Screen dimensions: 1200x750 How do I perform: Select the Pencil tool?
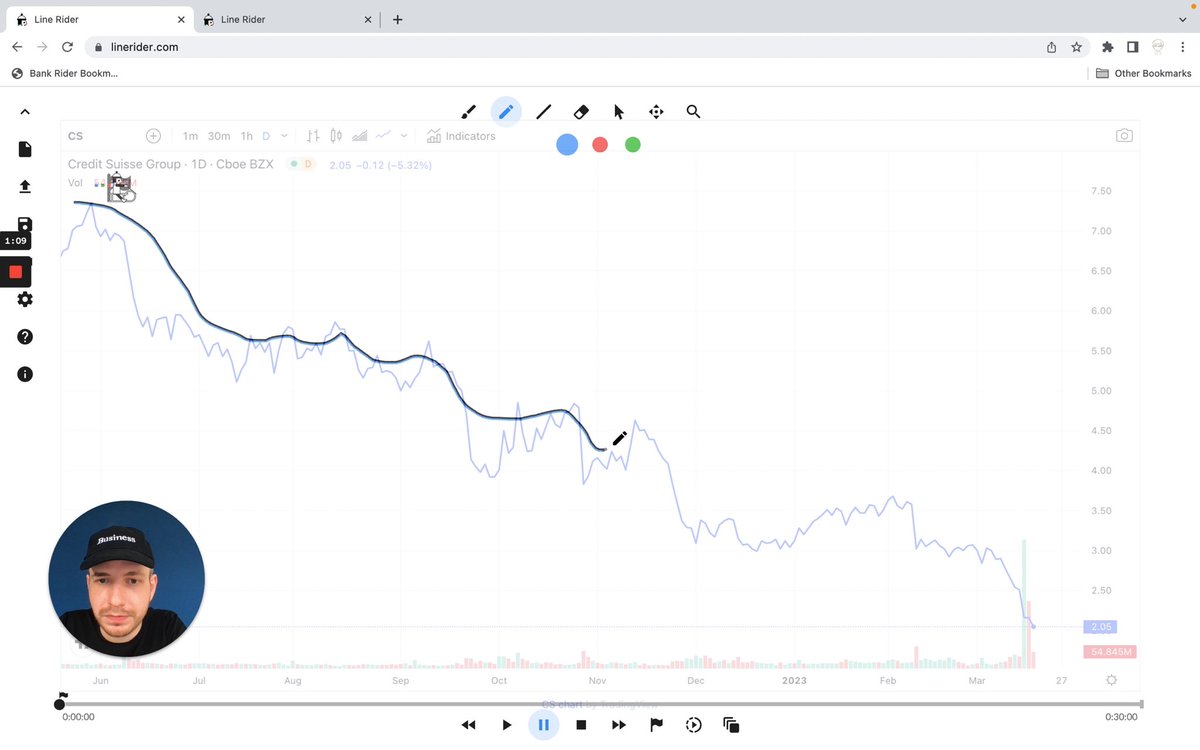pyautogui.click(x=506, y=112)
